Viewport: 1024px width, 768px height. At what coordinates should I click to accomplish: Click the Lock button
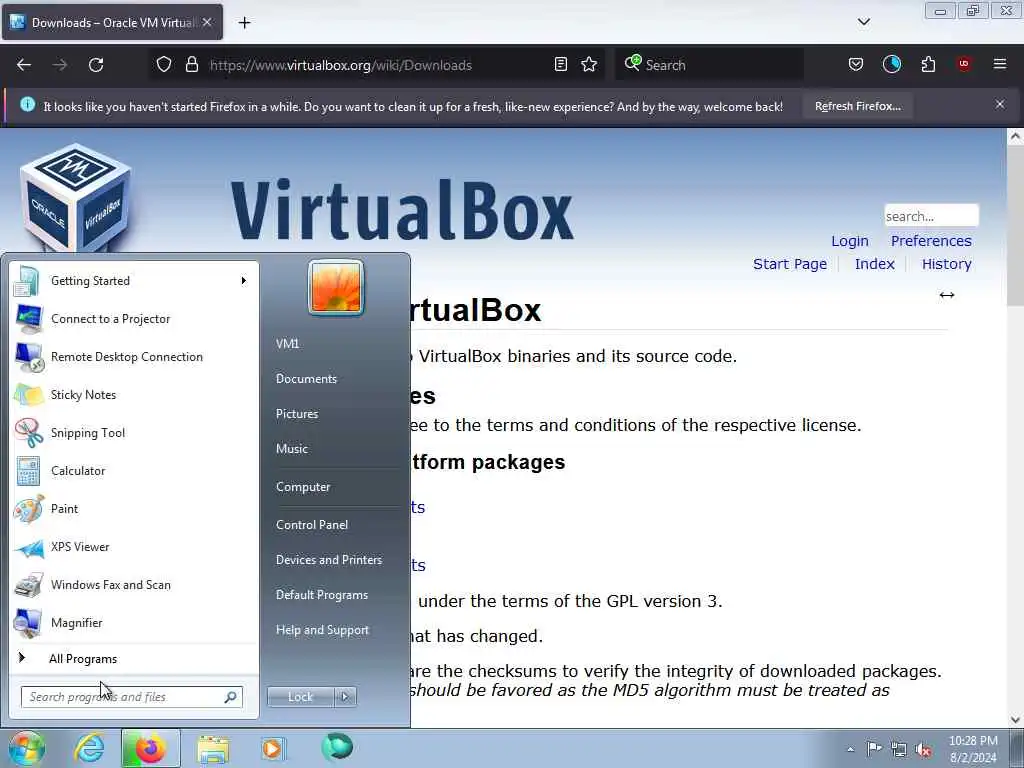click(301, 697)
